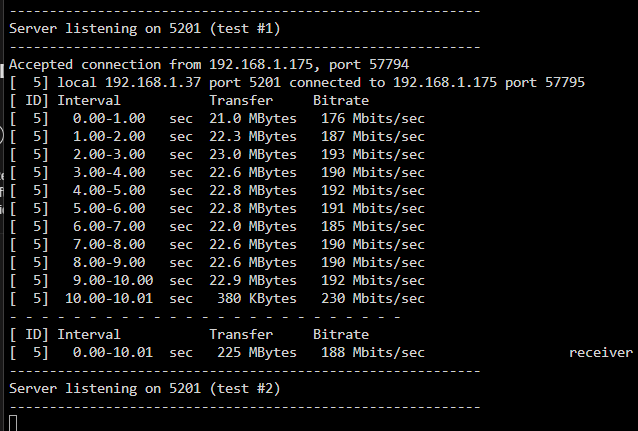
Task: Click the 10.00-10.01 interval row
Action: click(x=217, y=298)
